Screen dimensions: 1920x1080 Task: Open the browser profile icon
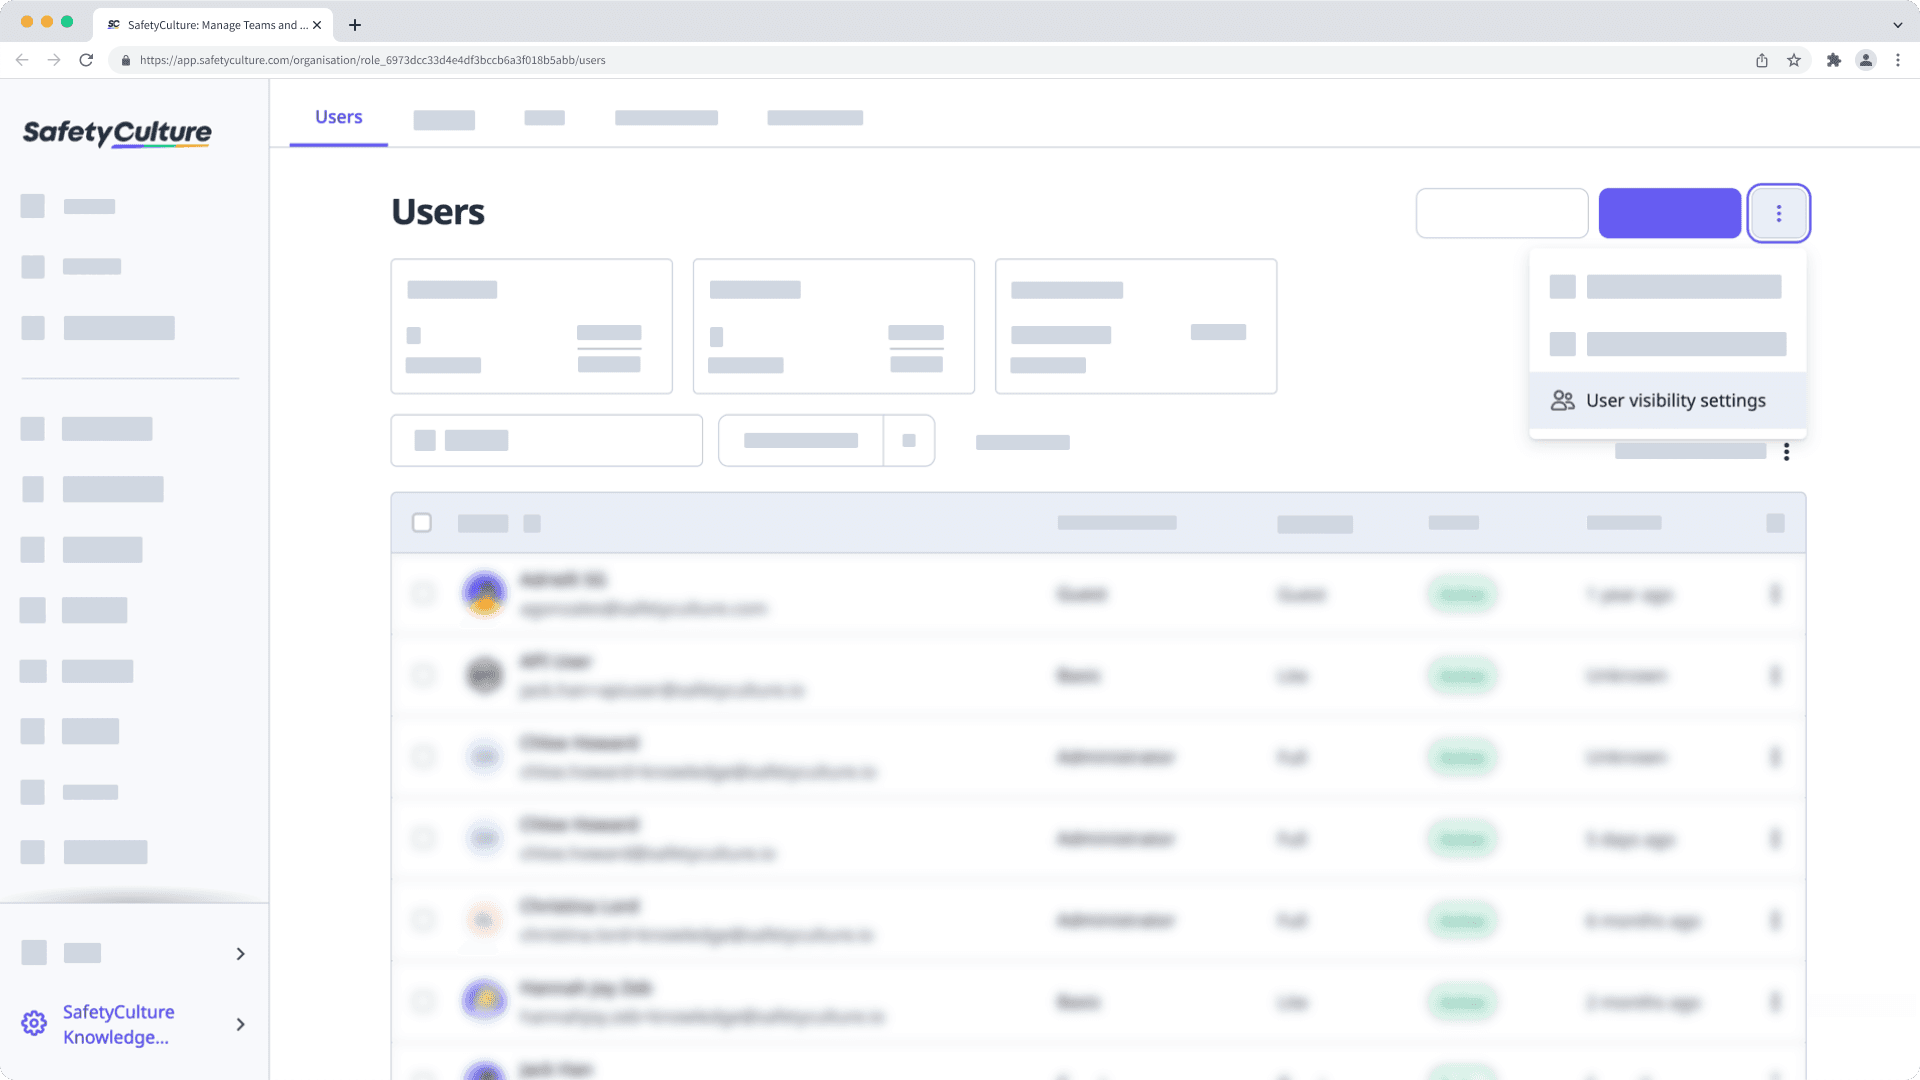click(x=1866, y=59)
